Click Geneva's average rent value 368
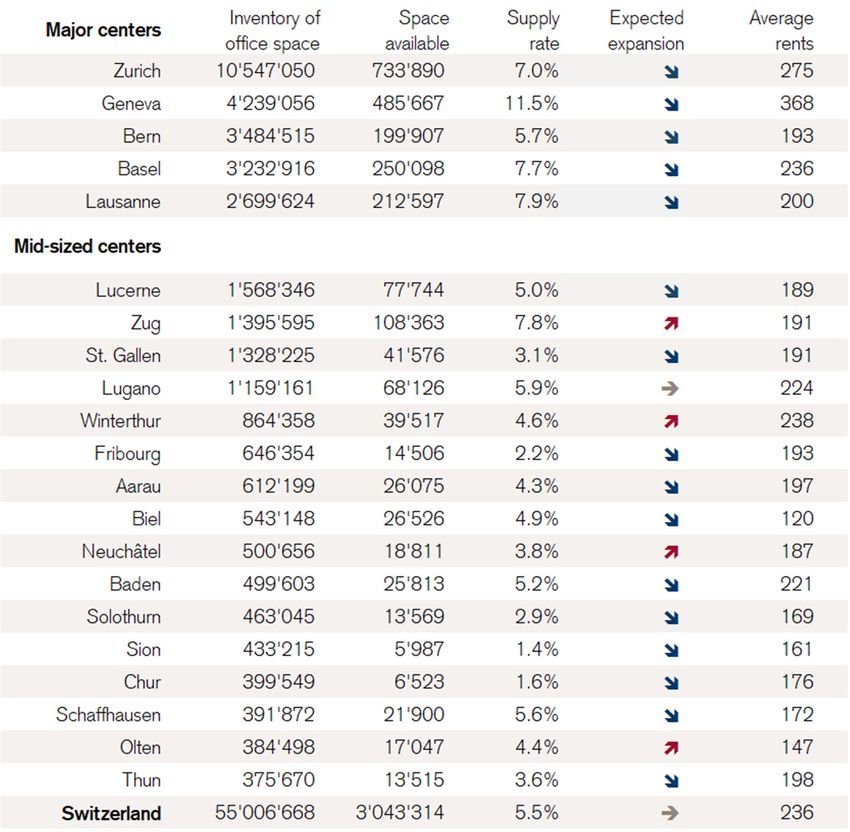The image size is (850, 832). [797, 103]
